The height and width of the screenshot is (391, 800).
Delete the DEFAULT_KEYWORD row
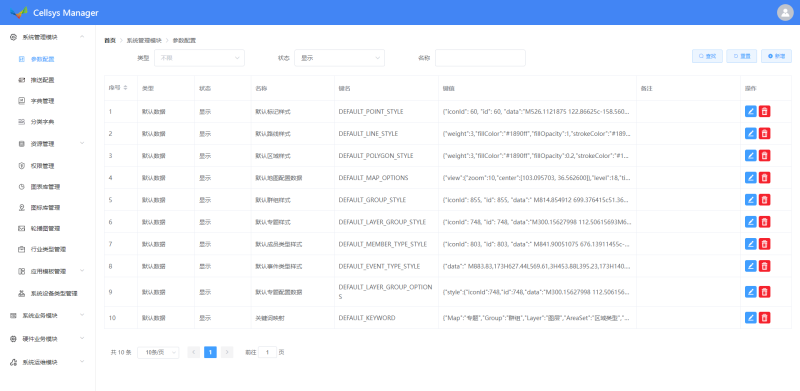(x=764, y=317)
